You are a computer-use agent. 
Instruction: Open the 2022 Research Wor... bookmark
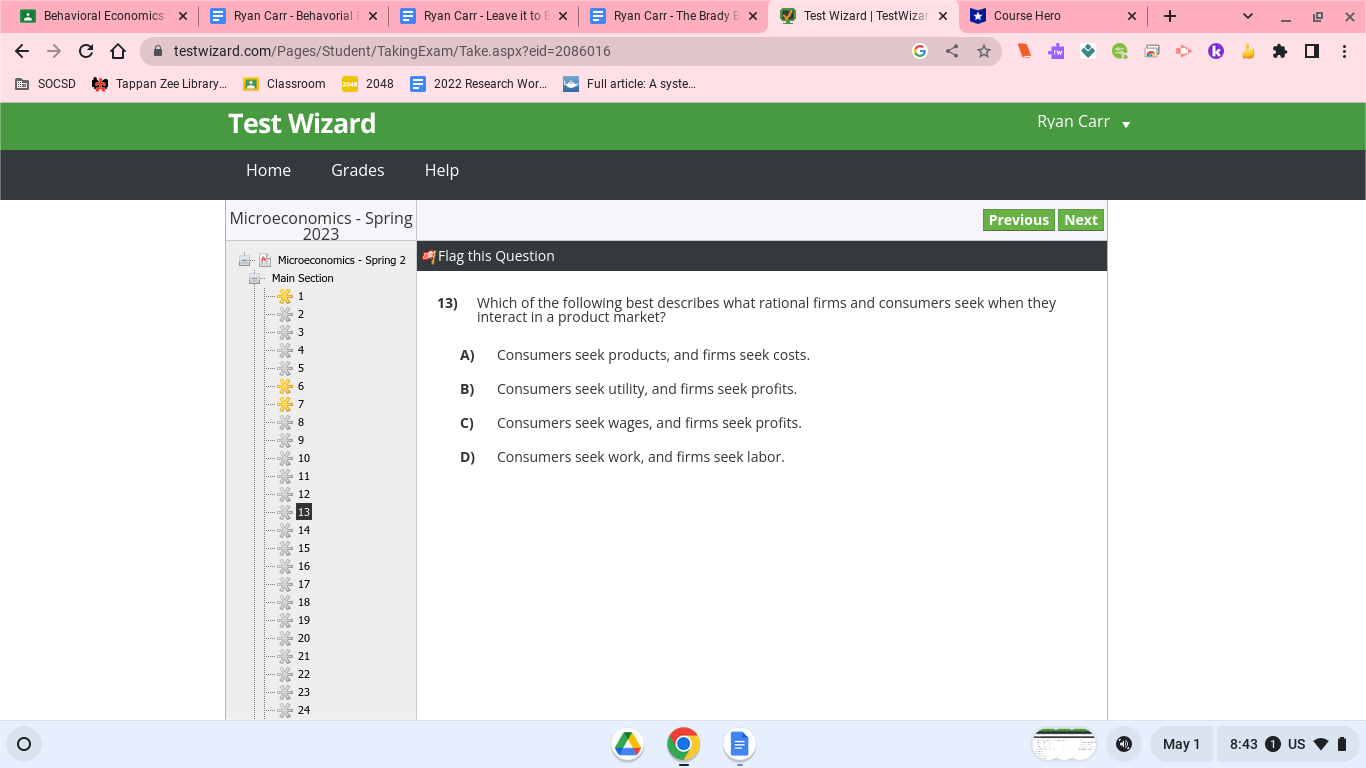tap(479, 84)
